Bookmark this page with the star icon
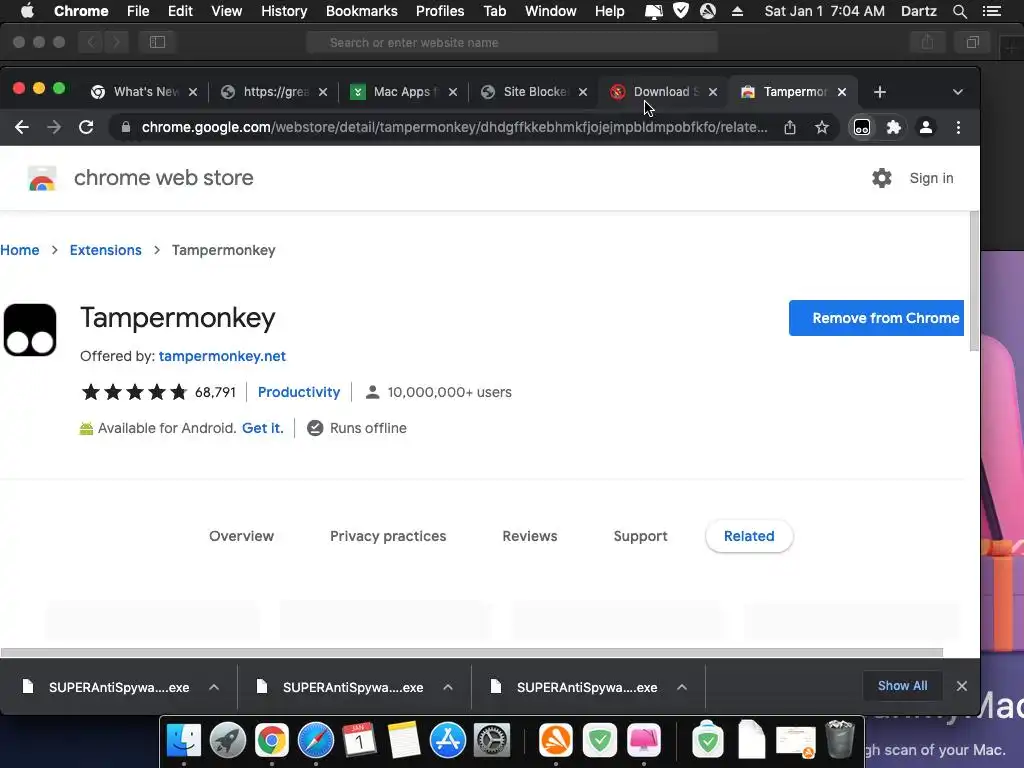The width and height of the screenshot is (1024, 768). (x=822, y=127)
